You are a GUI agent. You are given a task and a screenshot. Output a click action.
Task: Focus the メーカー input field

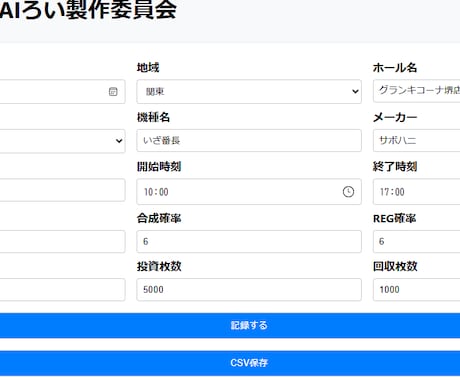(x=417, y=140)
